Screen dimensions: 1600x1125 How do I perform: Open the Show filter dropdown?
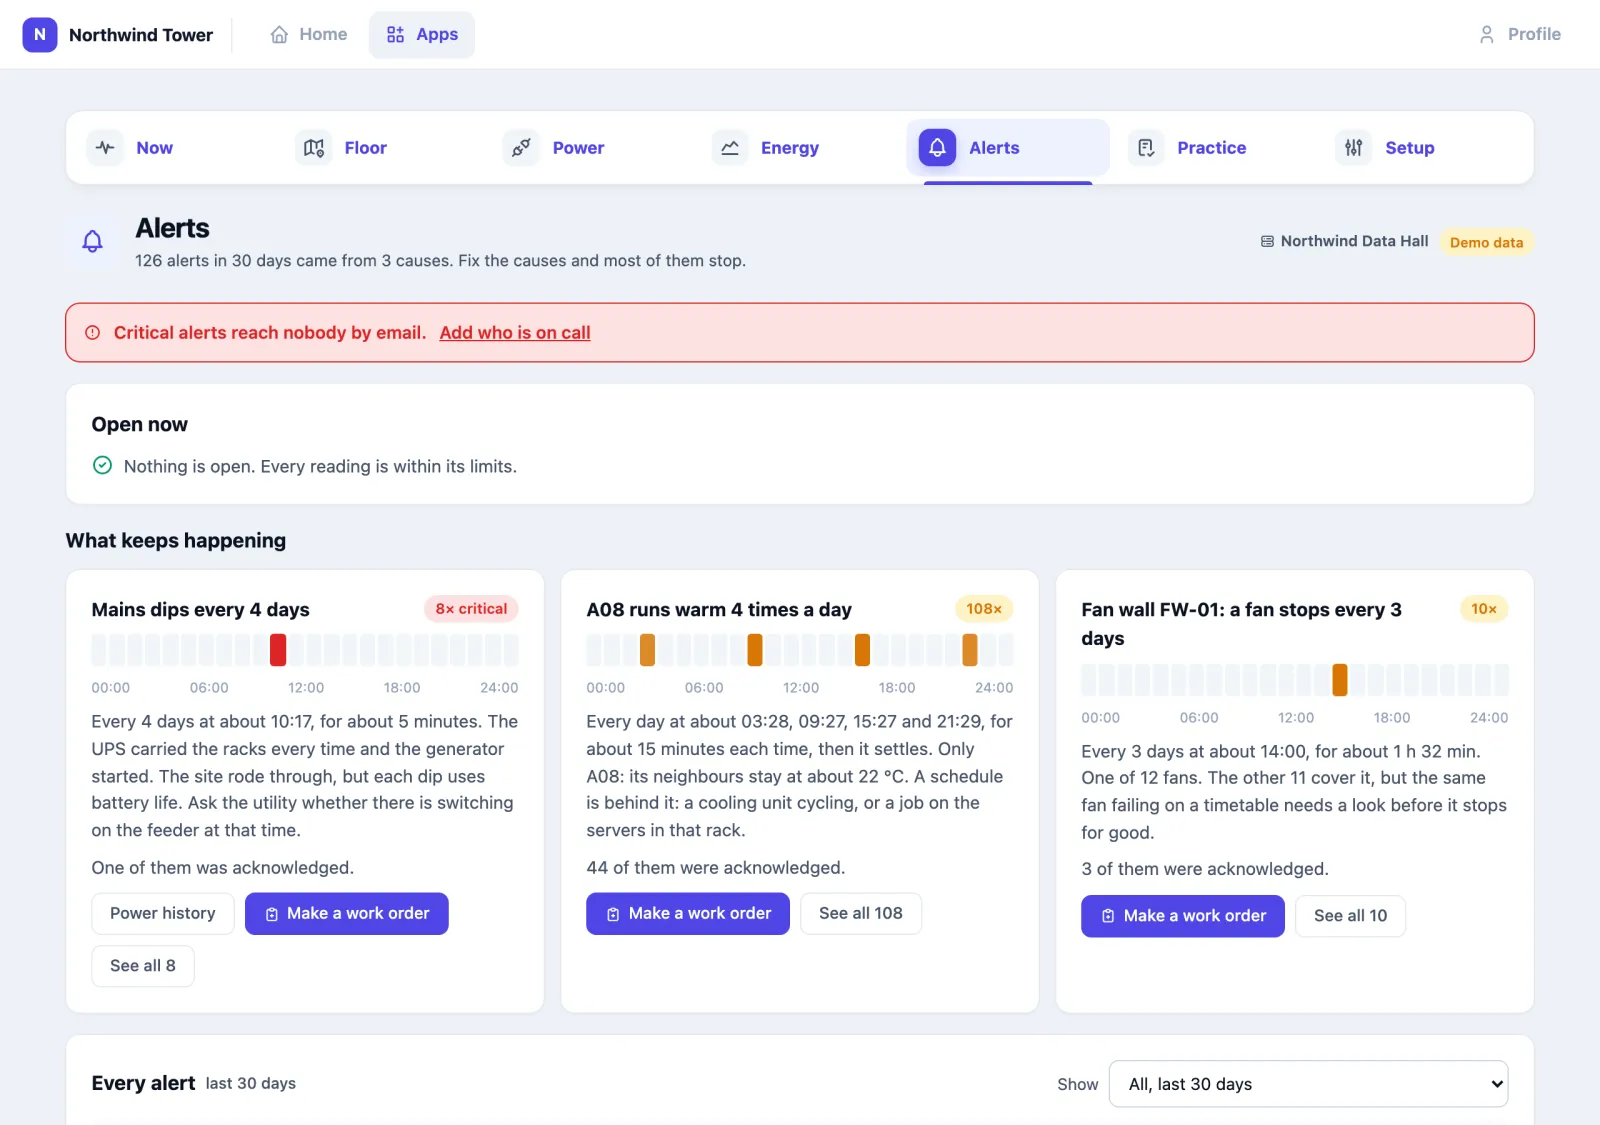pyautogui.click(x=1308, y=1084)
